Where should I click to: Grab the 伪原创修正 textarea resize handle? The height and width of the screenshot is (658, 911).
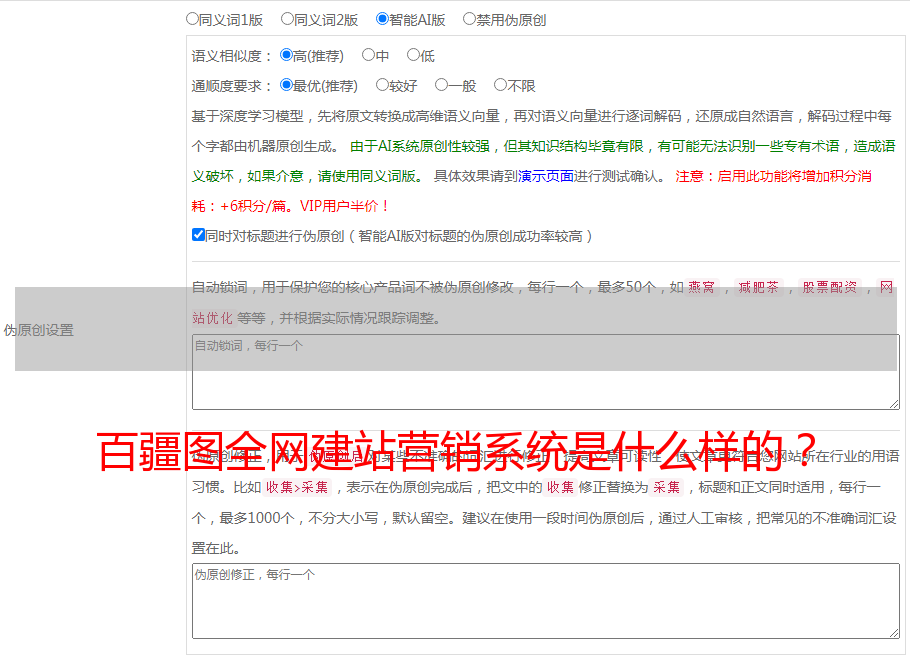click(x=894, y=633)
